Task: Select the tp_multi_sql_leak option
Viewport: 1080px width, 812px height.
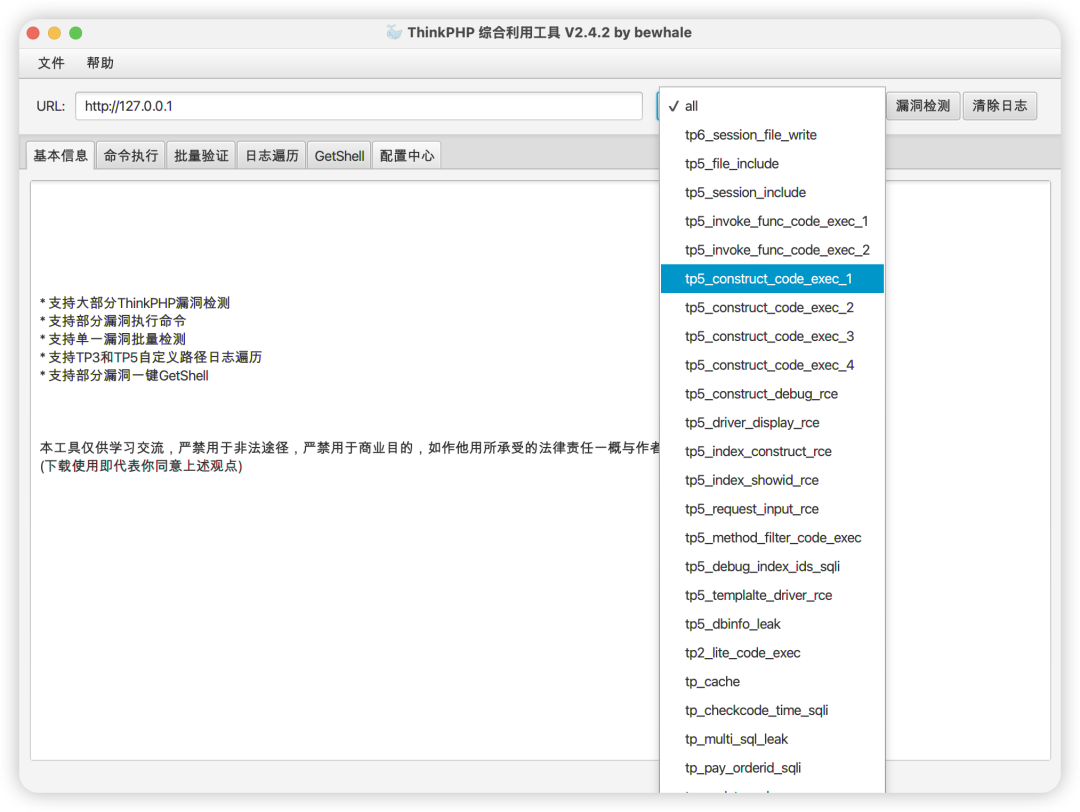Action: click(772, 739)
